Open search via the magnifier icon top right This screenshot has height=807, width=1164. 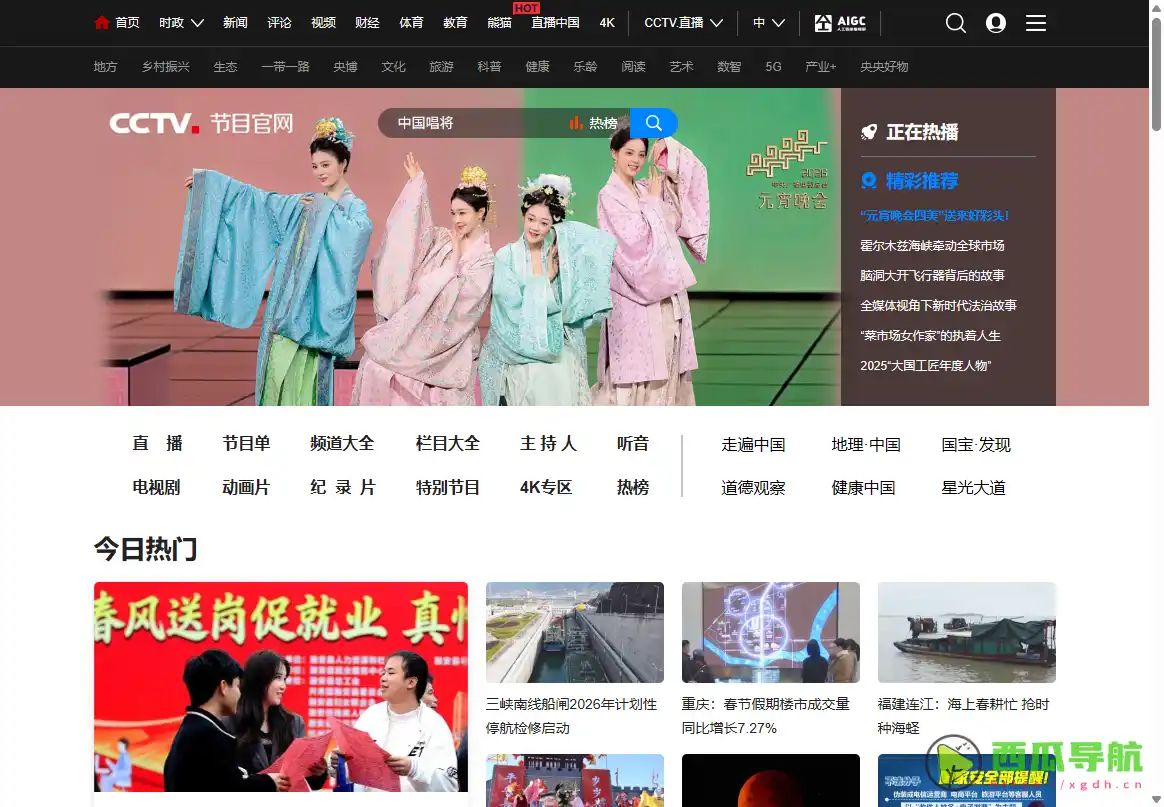pos(955,22)
